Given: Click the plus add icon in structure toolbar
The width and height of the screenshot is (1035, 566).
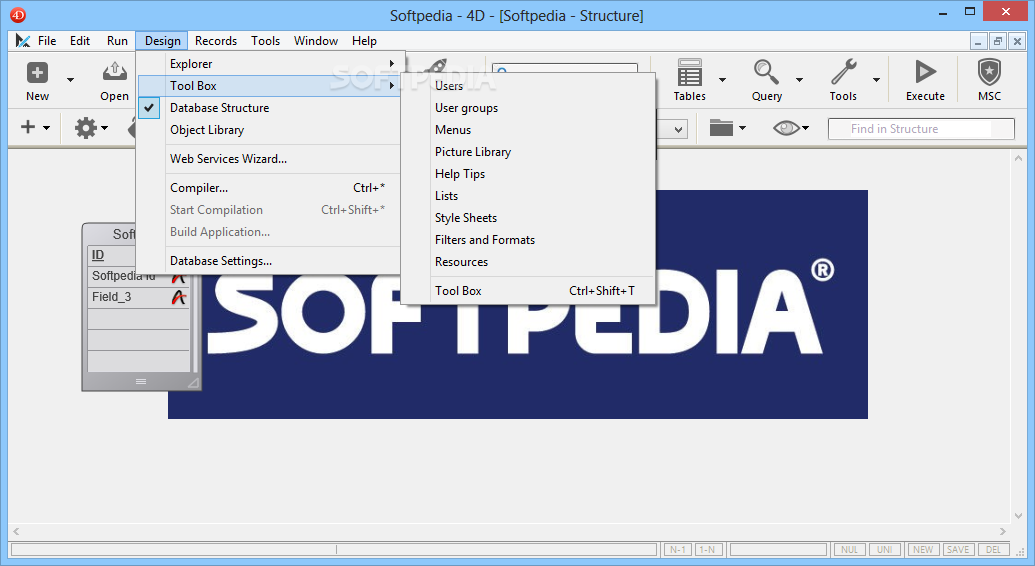Looking at the screenshot, I should 28,127.
